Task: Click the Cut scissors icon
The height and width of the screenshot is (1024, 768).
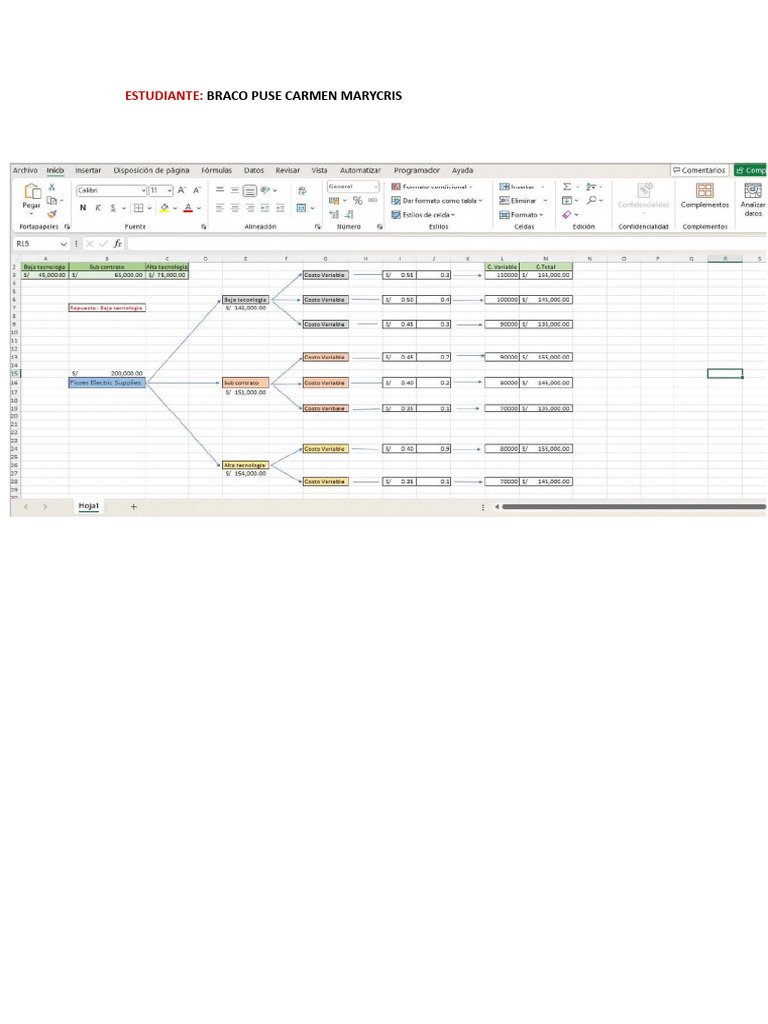Action: (52, 187)
